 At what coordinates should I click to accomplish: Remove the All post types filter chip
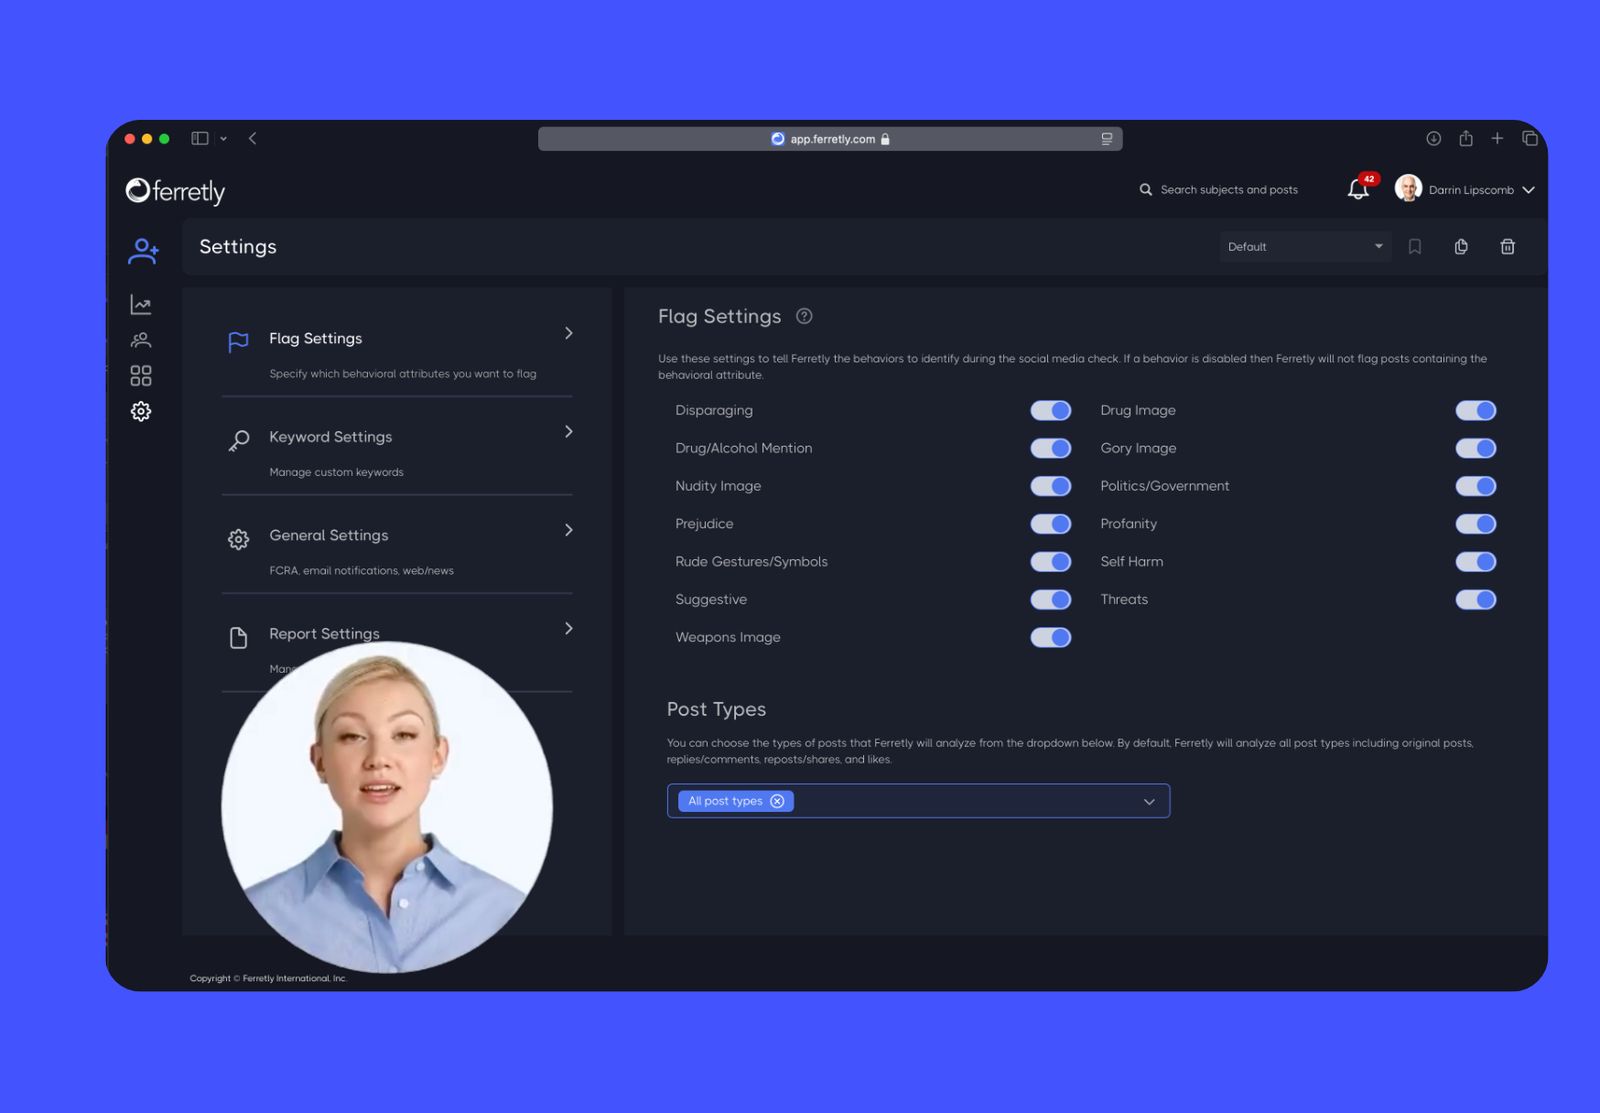click(777, 800)
